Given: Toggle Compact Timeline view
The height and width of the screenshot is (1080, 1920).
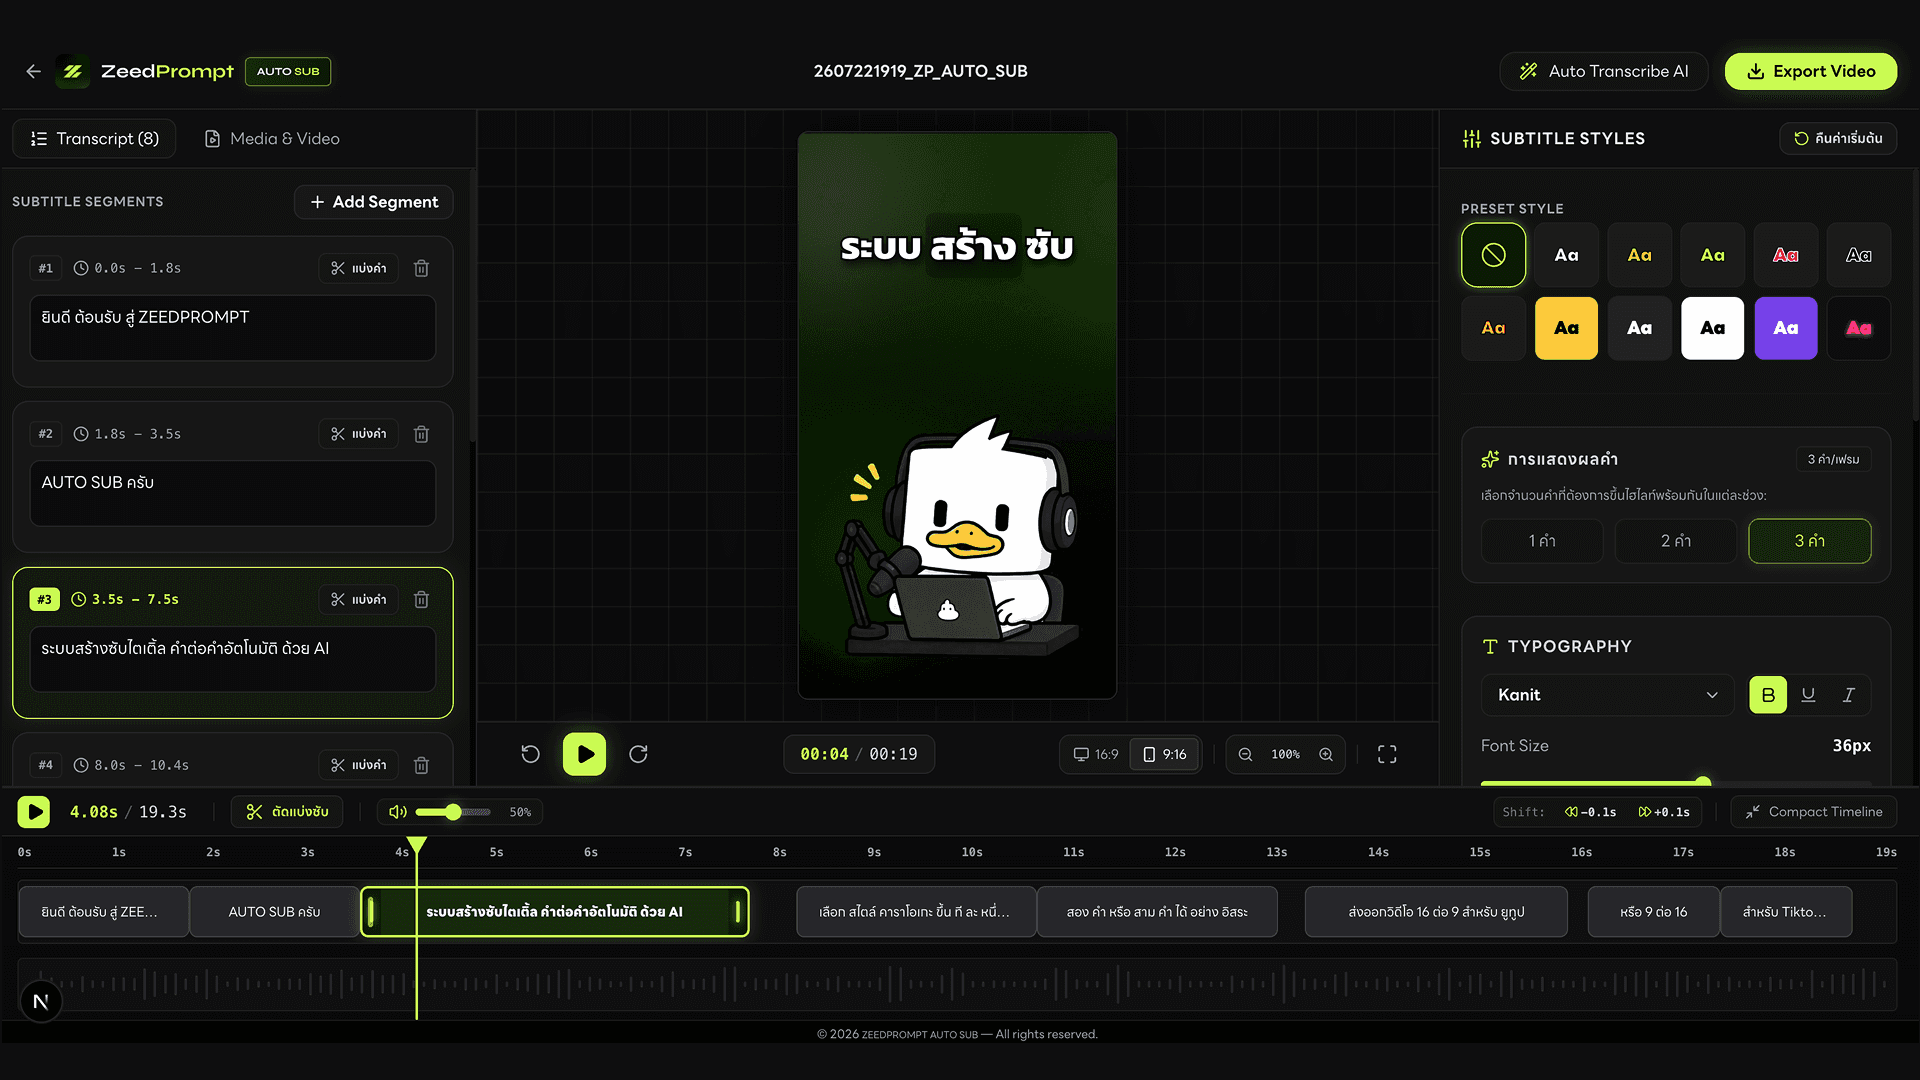Looking at the screenshot, I should point(1814,812).
